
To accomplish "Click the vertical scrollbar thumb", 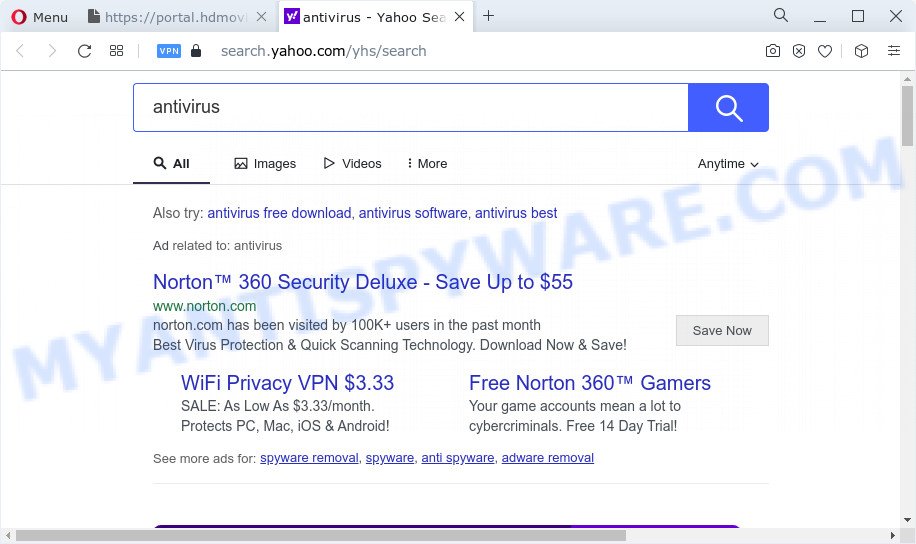I will (x=907, y=116).
